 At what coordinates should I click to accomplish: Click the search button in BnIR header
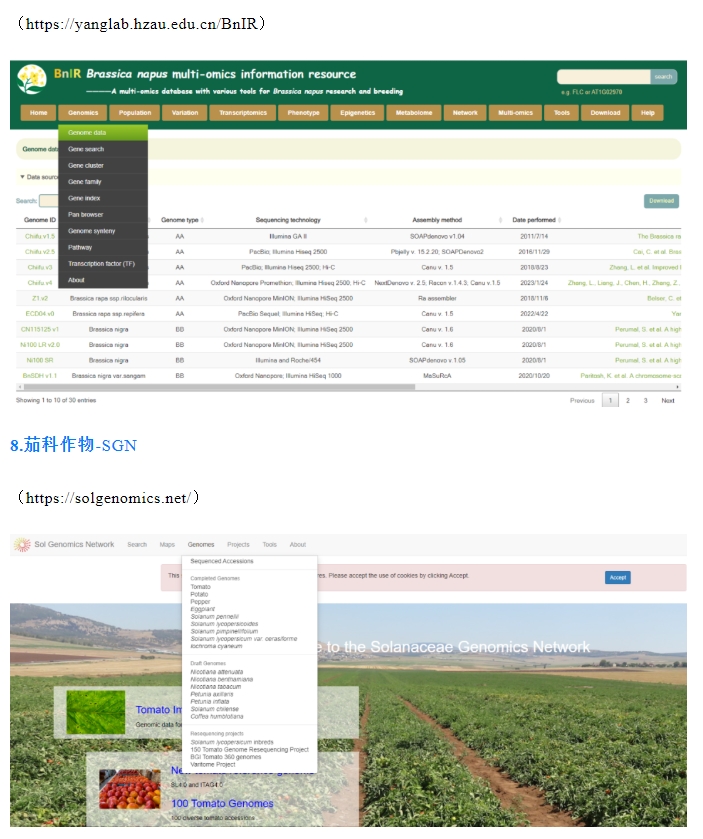click(x=664, y=78)
